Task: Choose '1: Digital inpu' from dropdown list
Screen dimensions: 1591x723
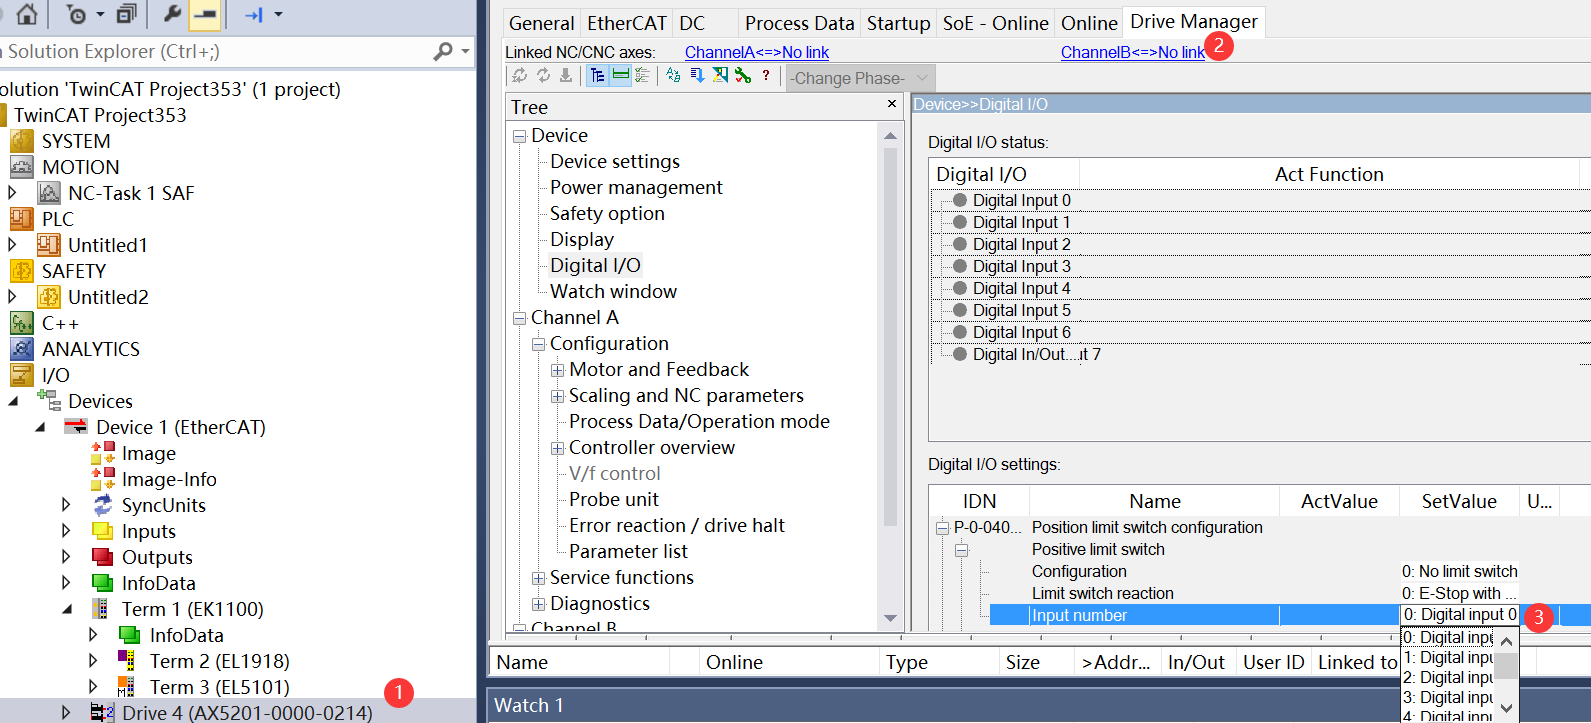Action: [x=1448, y=657]
